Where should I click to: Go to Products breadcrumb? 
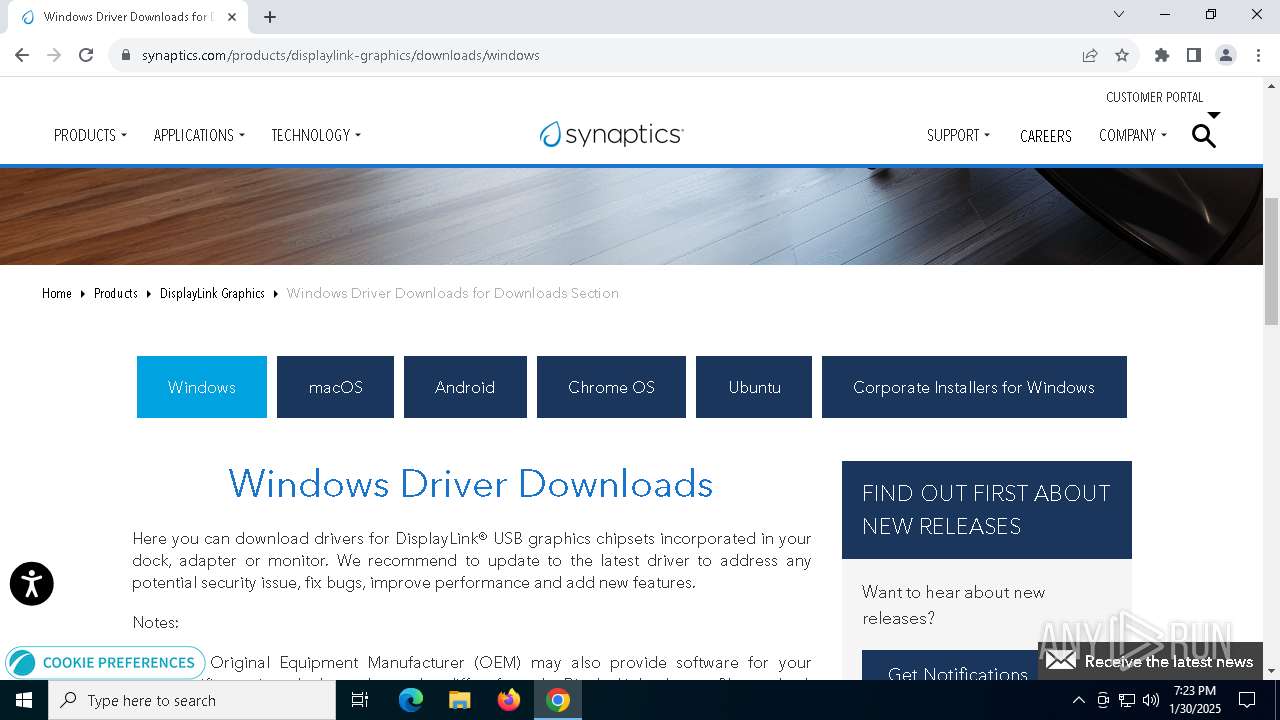[116, 293]
